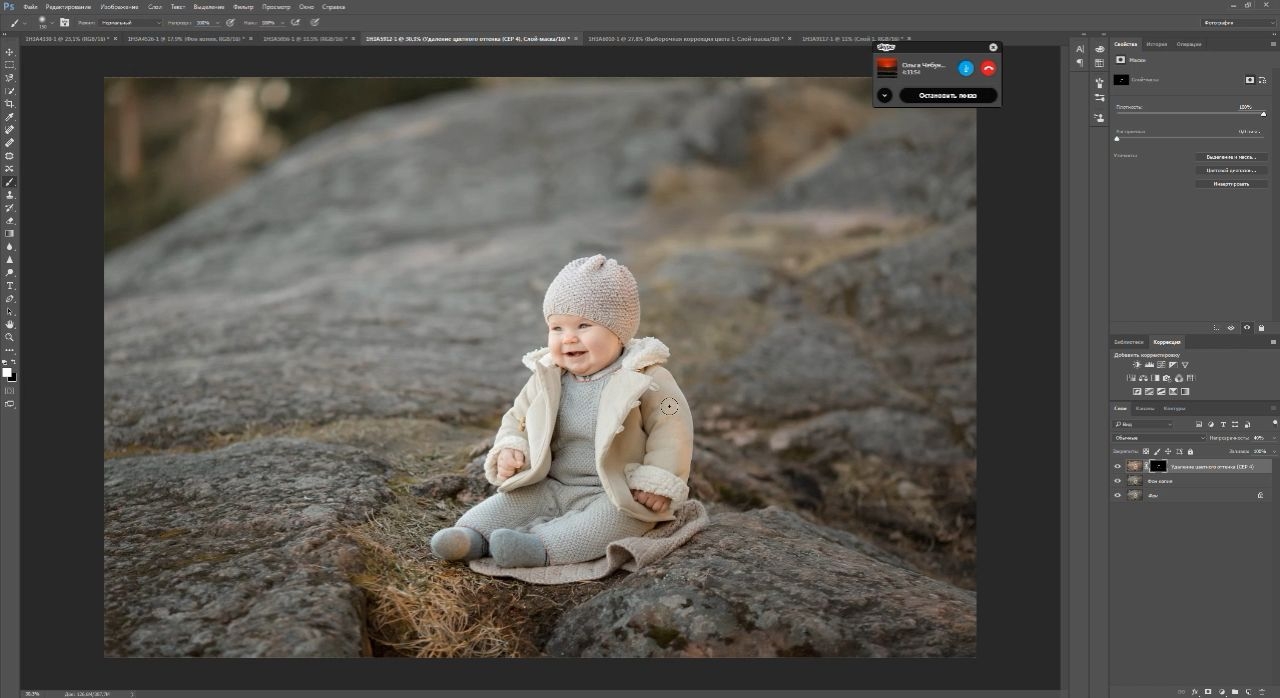End the call with the red button
This screenshot has height=698, width=1280.
[x=988, y=68]
